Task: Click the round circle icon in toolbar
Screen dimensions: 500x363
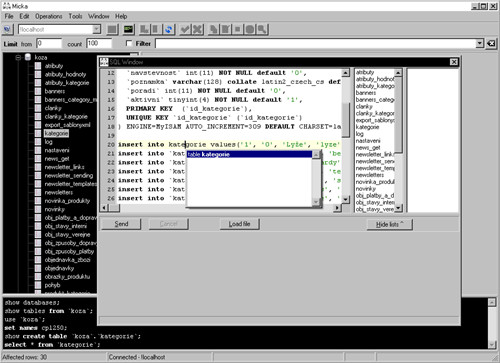Action: [250, 29]
